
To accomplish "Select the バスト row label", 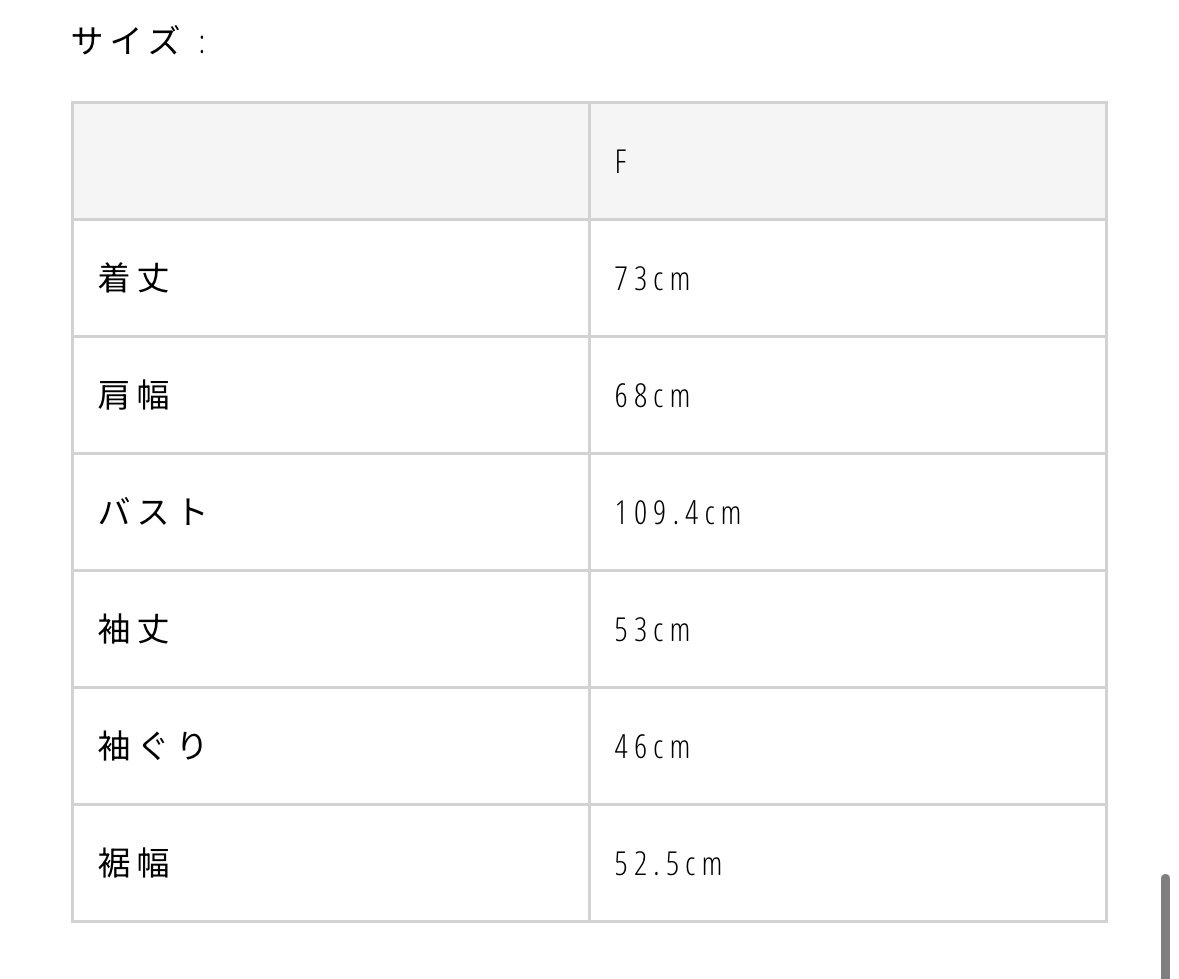I will point(153,512).
